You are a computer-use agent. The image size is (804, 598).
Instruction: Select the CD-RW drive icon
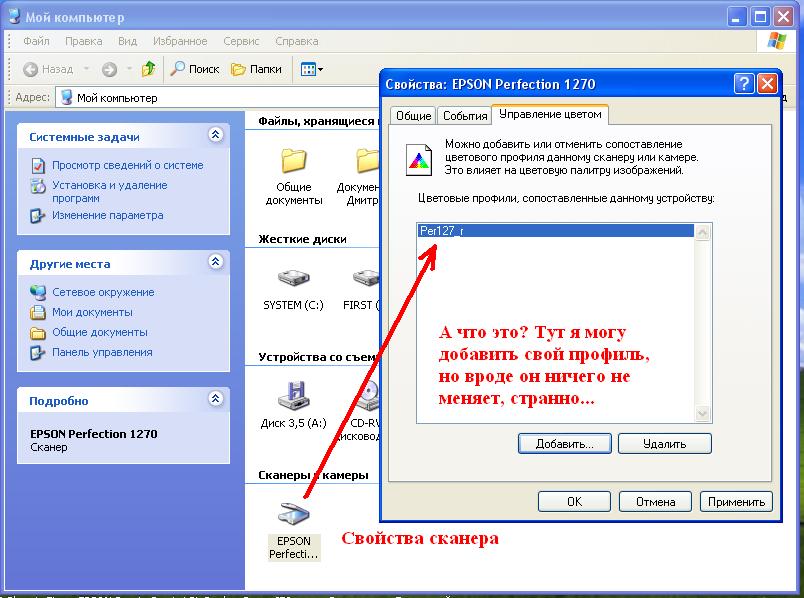(x=369, y=395)
